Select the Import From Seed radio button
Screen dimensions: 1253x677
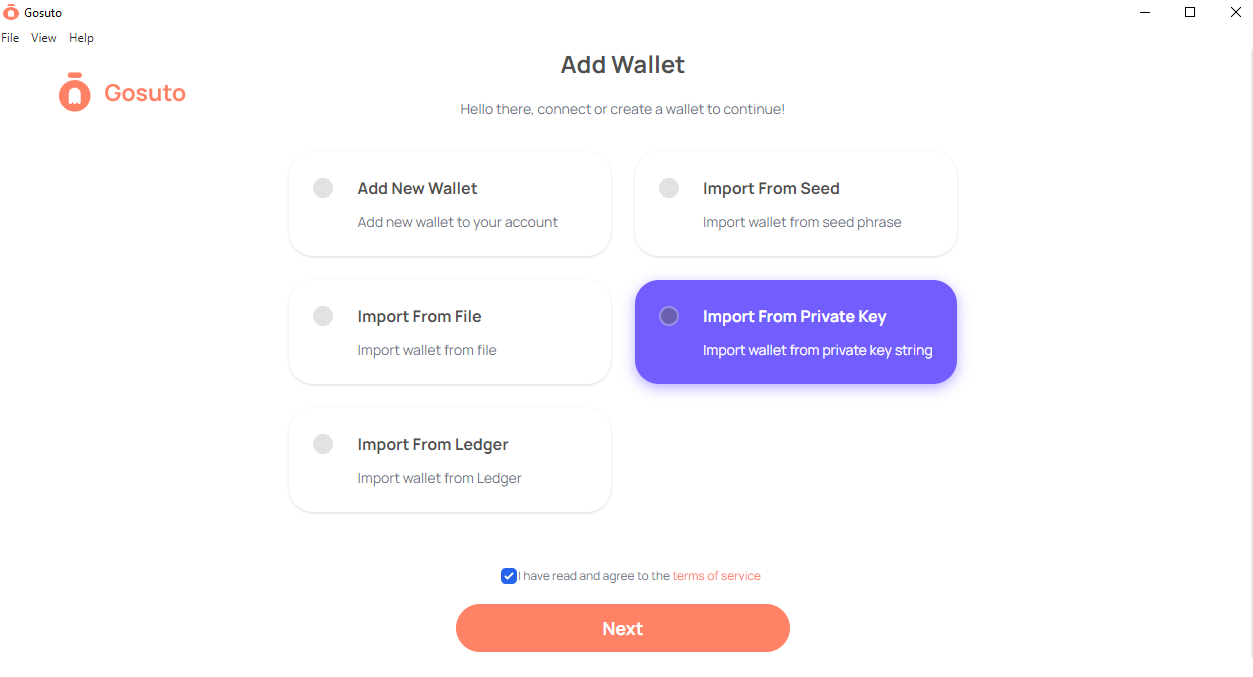coord(669,188)
